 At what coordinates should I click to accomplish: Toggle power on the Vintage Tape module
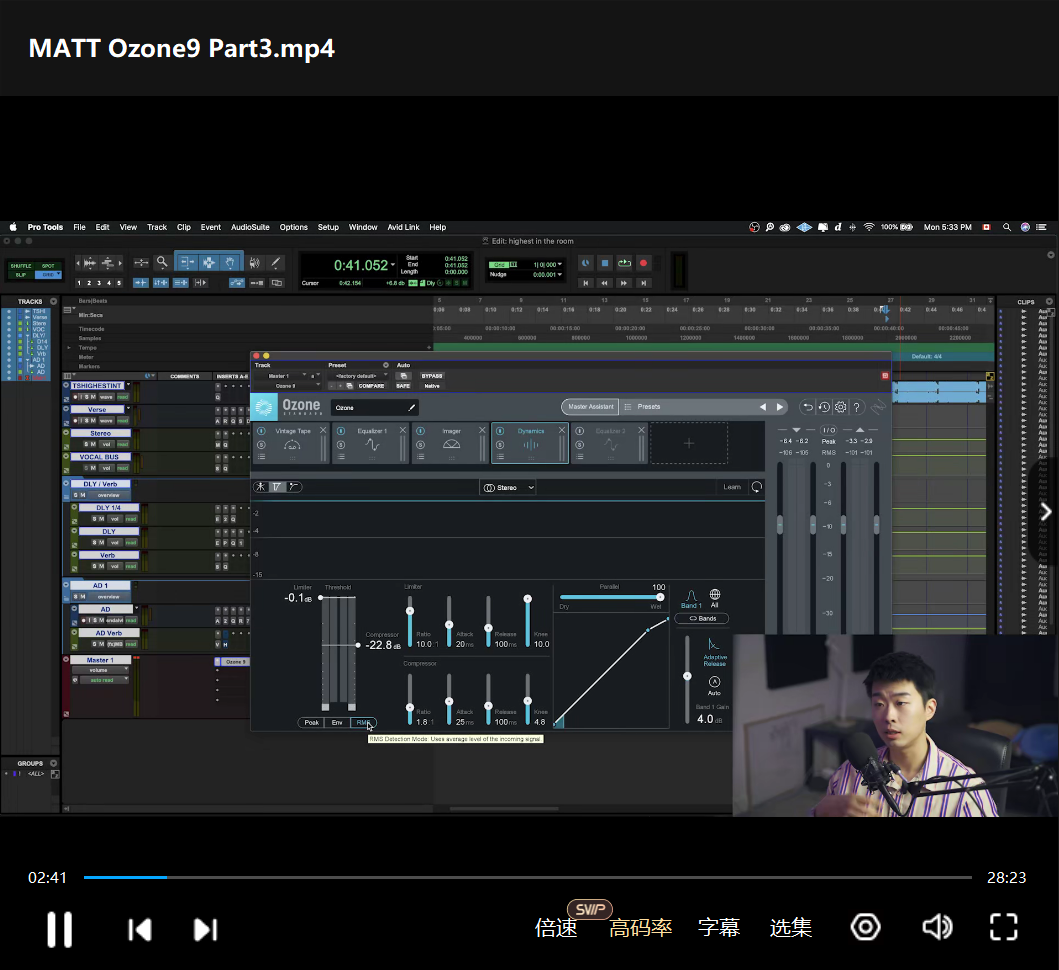coord(261,431)
